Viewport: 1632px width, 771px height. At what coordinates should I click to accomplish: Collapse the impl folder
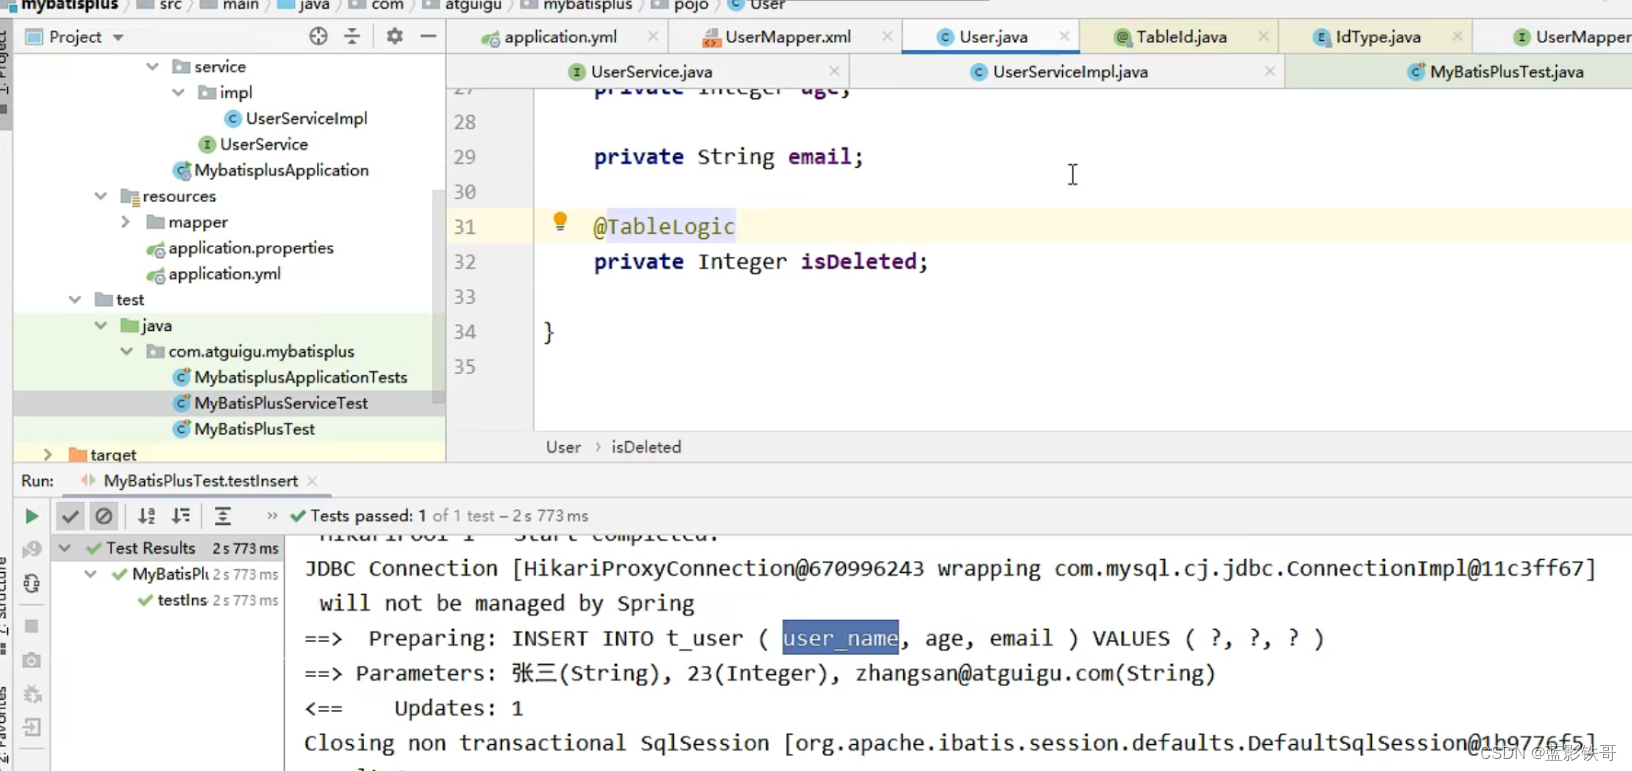pos(178,92)
